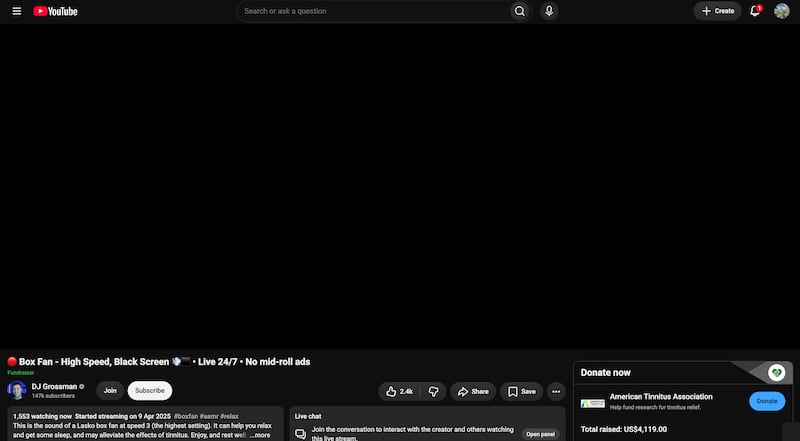The height and width of the screenshot is (441, 800).
Task: Open DJ Grossman channel name link
Action: click(x=54, y=386)
